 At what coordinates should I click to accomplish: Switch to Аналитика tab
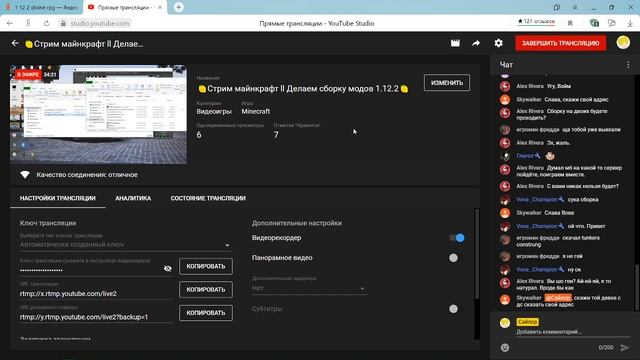coord(133,198)
